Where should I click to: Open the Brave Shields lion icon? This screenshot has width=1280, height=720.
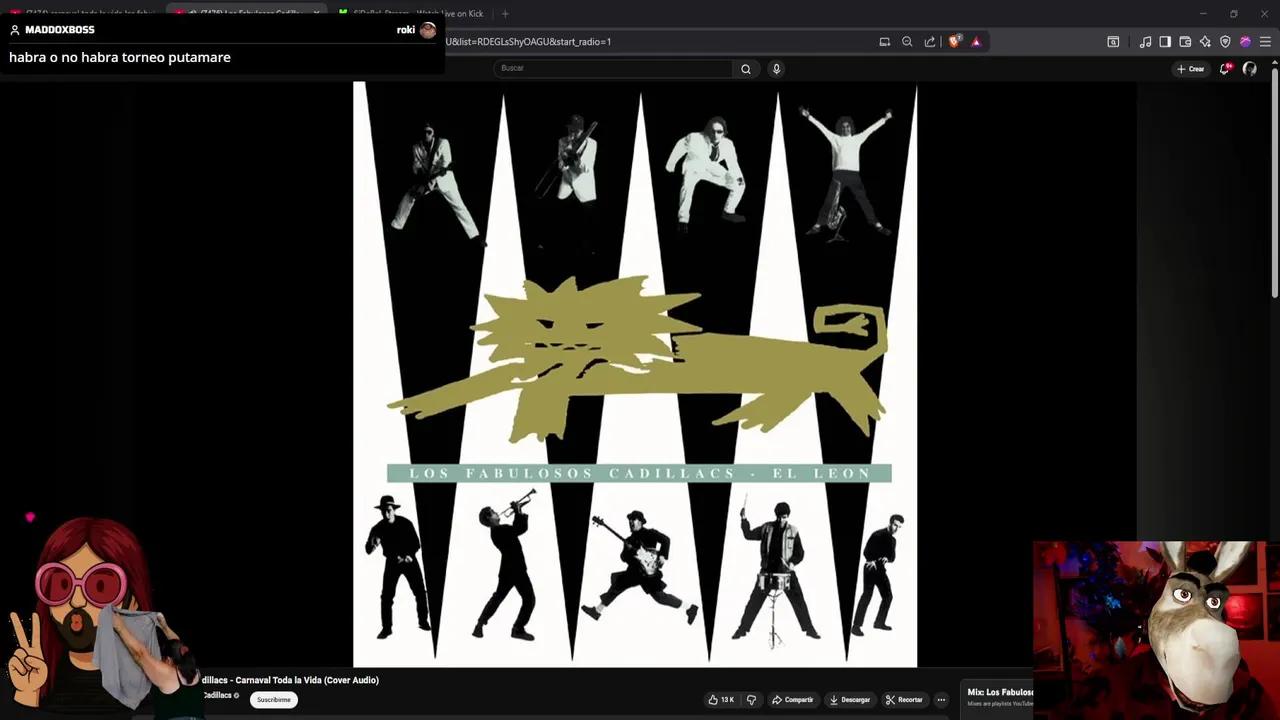[954, 42]
